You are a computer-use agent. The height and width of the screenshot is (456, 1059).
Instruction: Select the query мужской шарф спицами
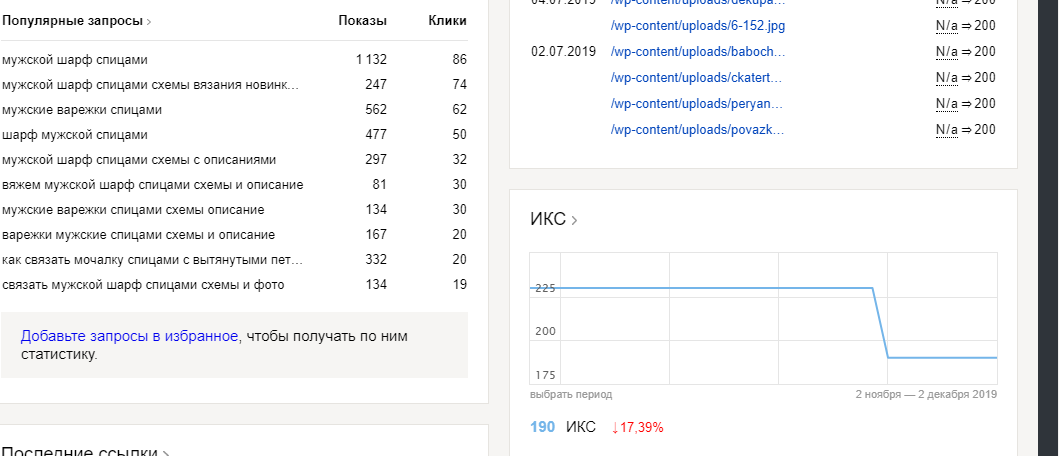click(x=75, y=60)
